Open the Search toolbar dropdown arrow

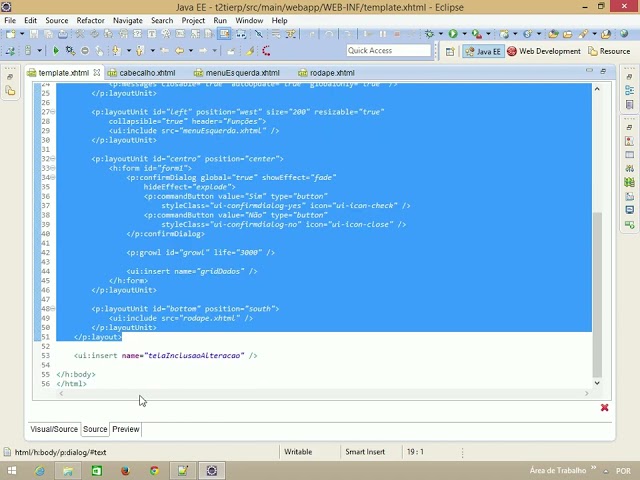coord(594,34)
